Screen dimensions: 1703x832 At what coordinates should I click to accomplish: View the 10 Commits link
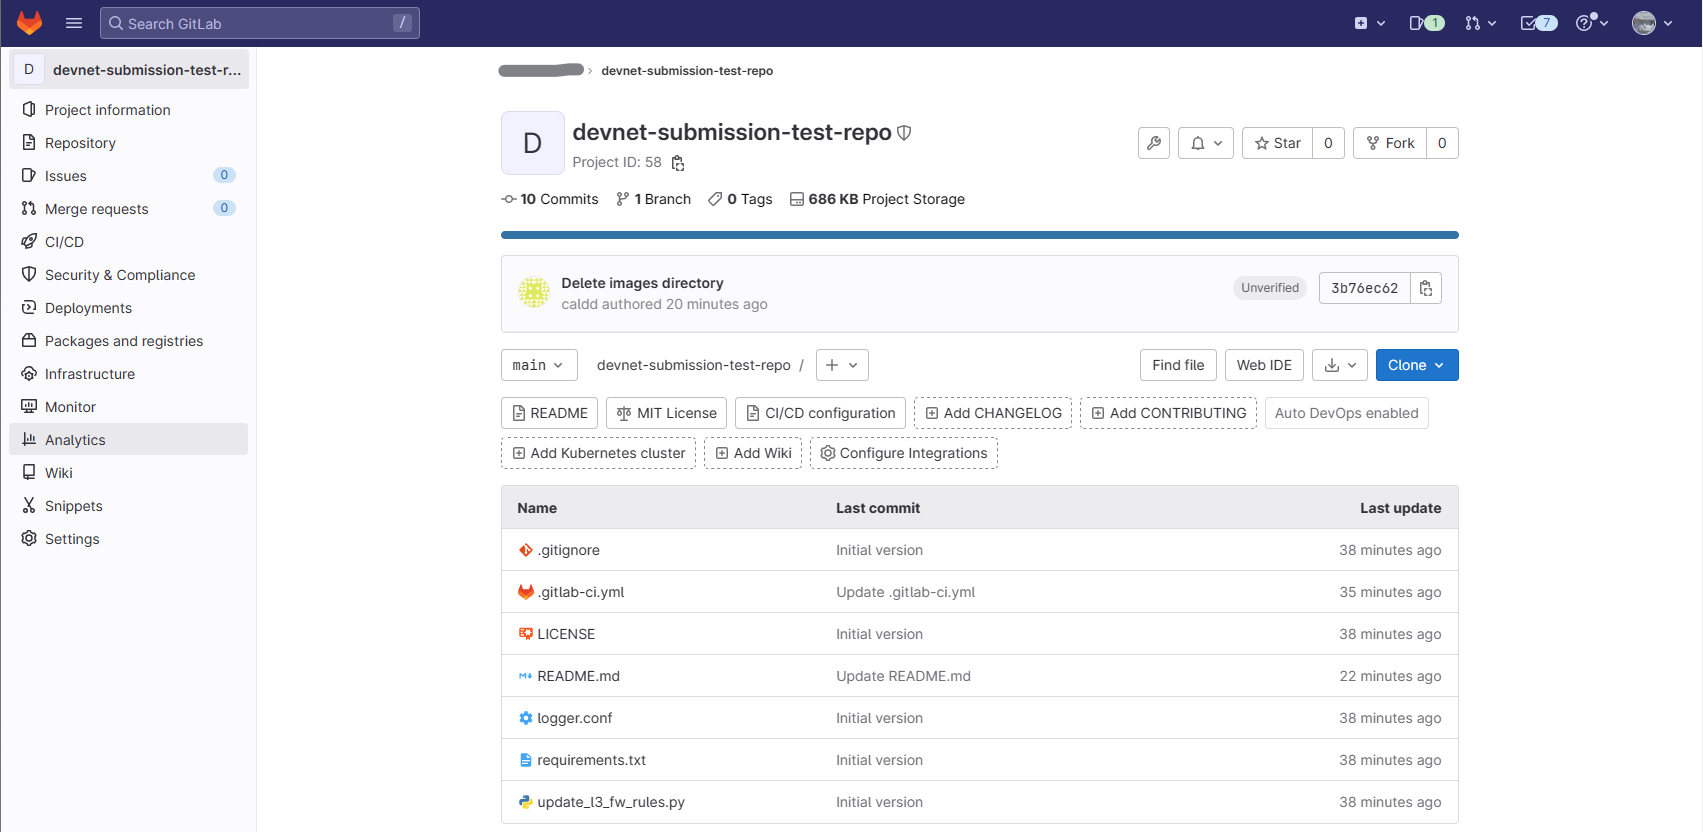click(x=550, y=199)
